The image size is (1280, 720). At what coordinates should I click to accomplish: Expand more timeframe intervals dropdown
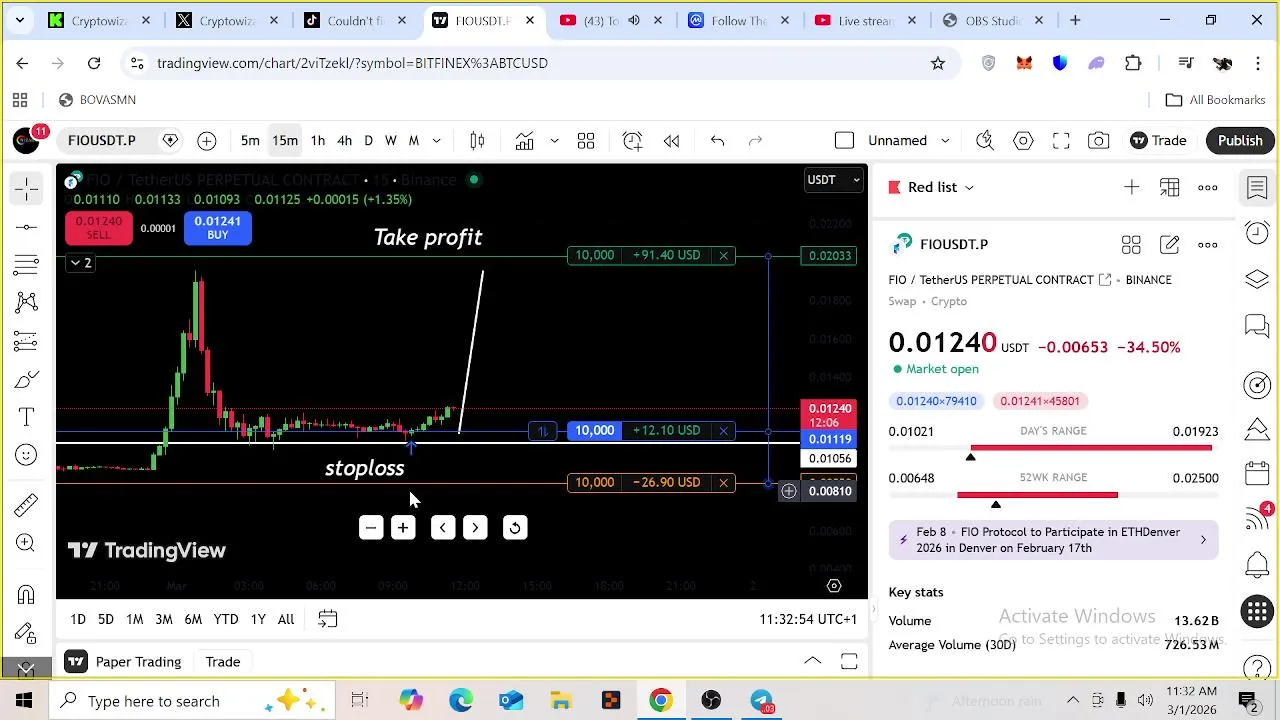coord(437,141)
